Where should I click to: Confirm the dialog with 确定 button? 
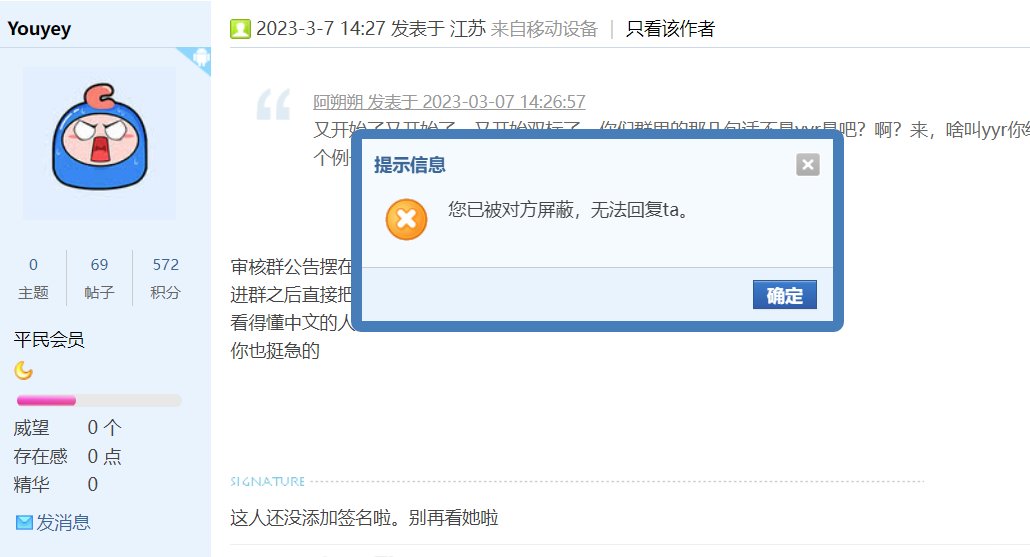(x=784, y=295)
